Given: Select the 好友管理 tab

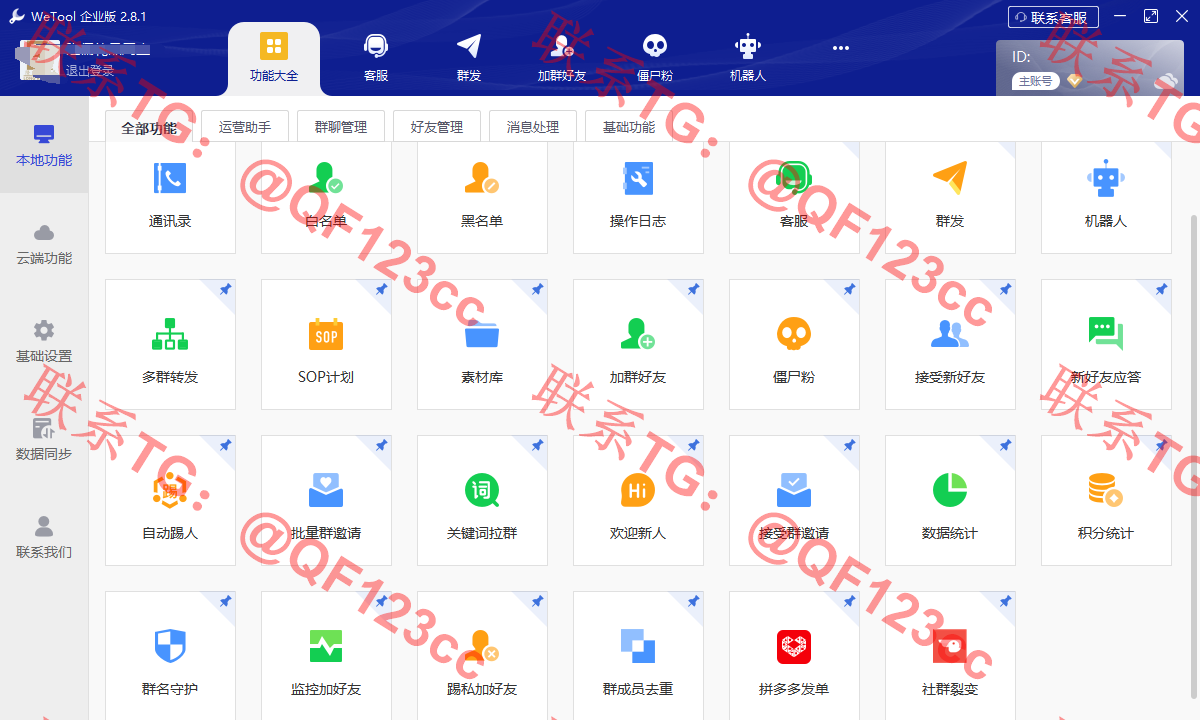Looking at the screenshot, I should pyautogui.click(x=437, y=127).
